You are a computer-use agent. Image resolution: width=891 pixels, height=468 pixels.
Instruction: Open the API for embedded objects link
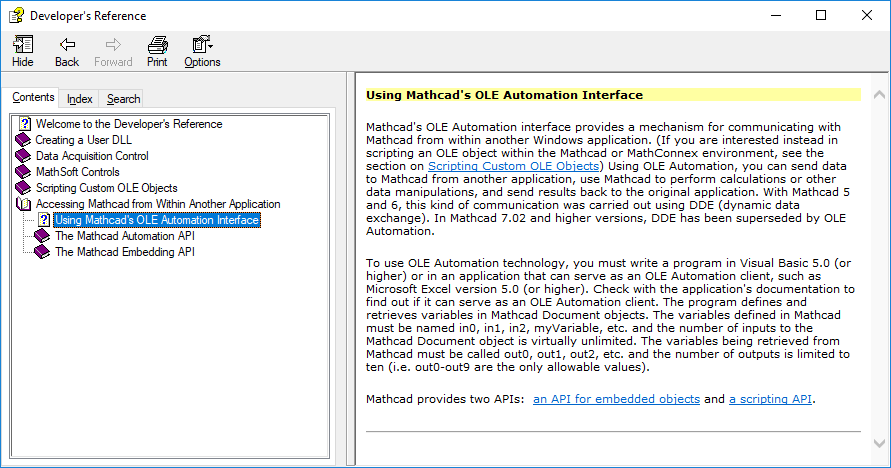[616, 399]
